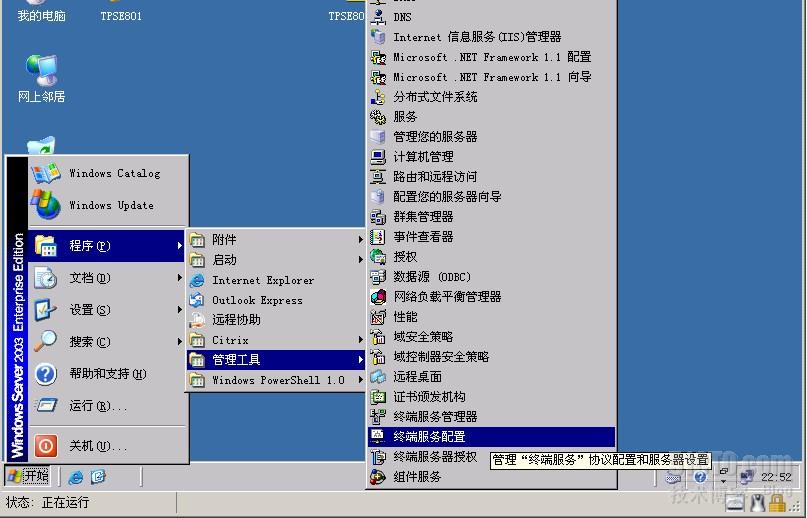The image size is (807, 518).
Task: Click 关机(U)... to shut down
Action: [109, 445]
